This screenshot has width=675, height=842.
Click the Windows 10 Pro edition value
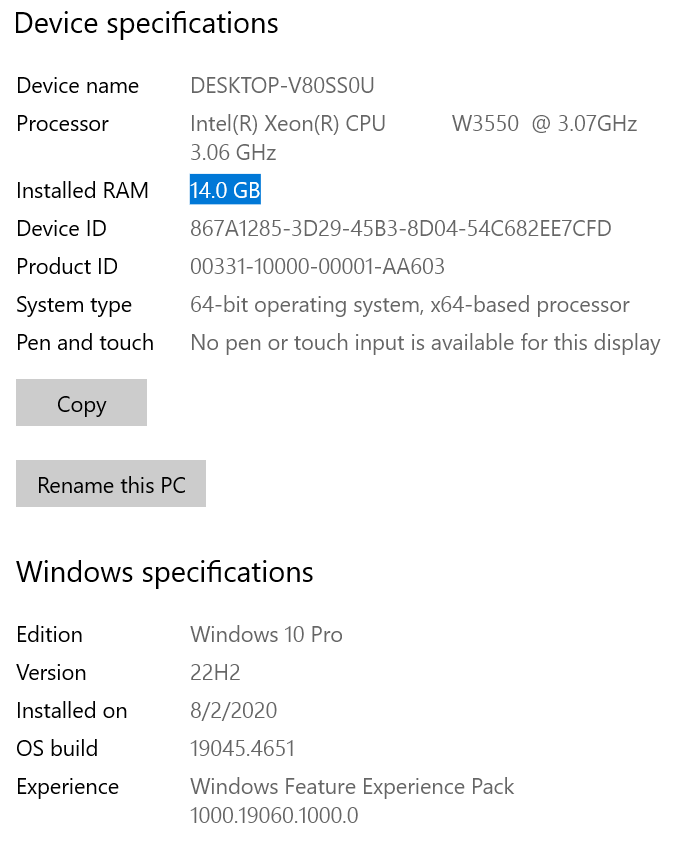266,635
